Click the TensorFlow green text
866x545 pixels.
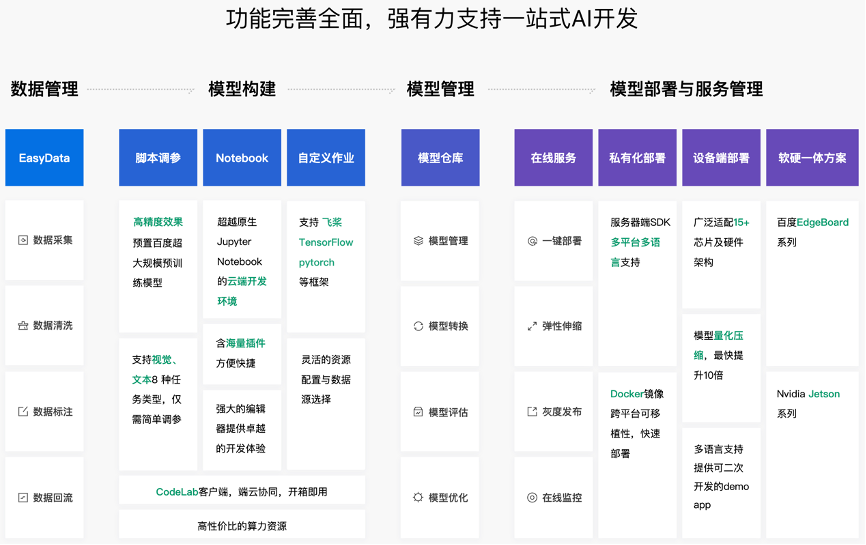(x=326, y=242)
